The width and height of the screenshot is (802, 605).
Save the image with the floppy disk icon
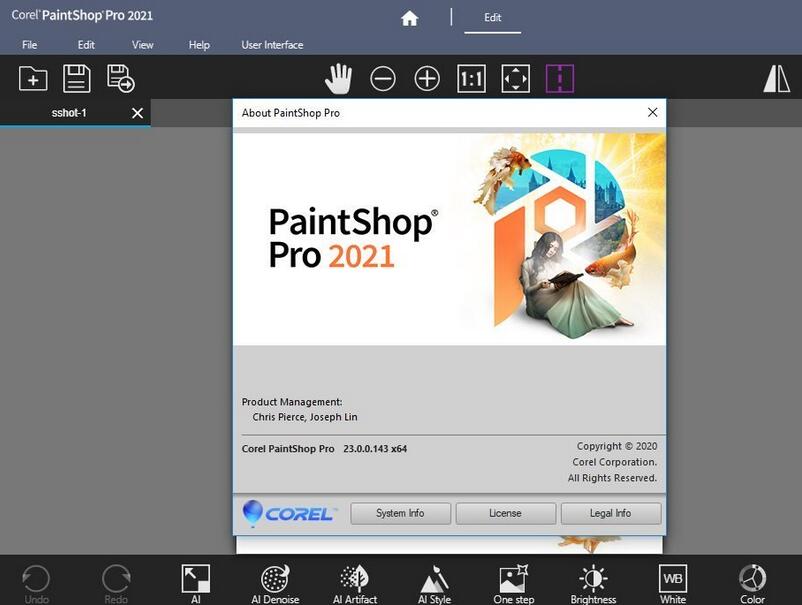[77, 79]
